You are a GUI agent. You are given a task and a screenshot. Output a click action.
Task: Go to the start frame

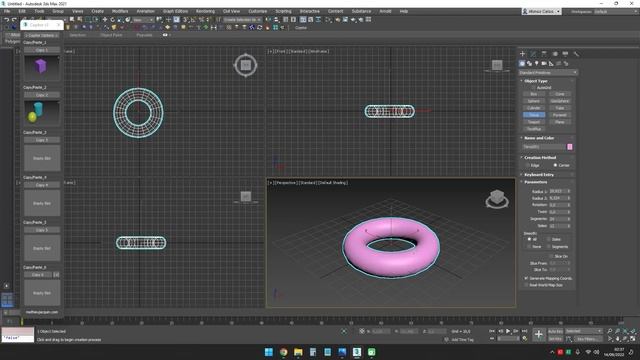[492, 331]
